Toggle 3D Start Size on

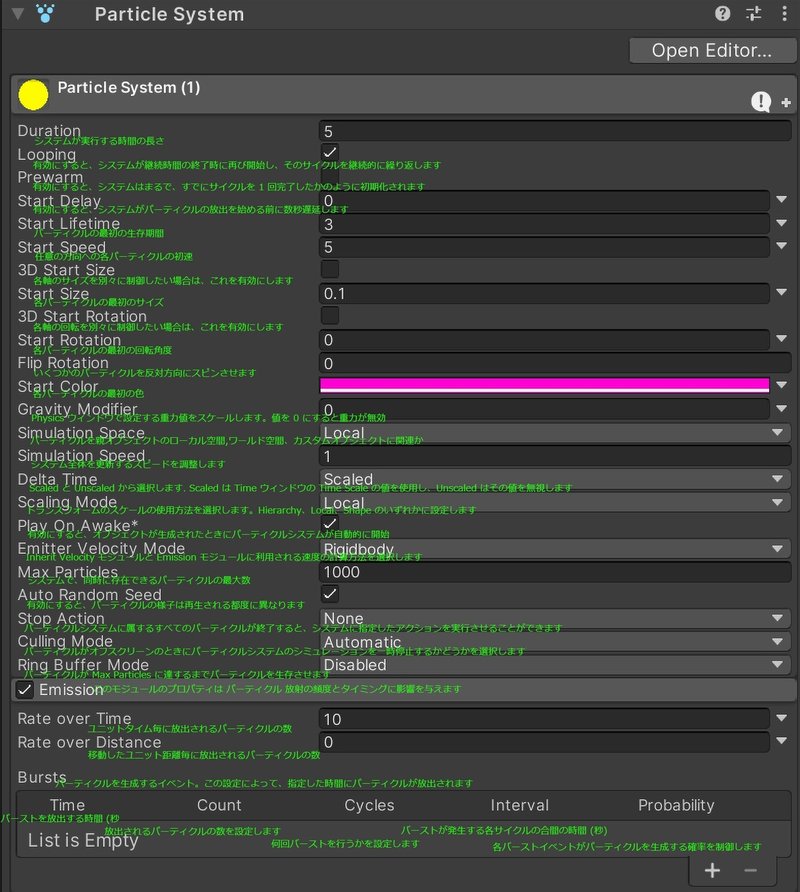coord(331,267)
